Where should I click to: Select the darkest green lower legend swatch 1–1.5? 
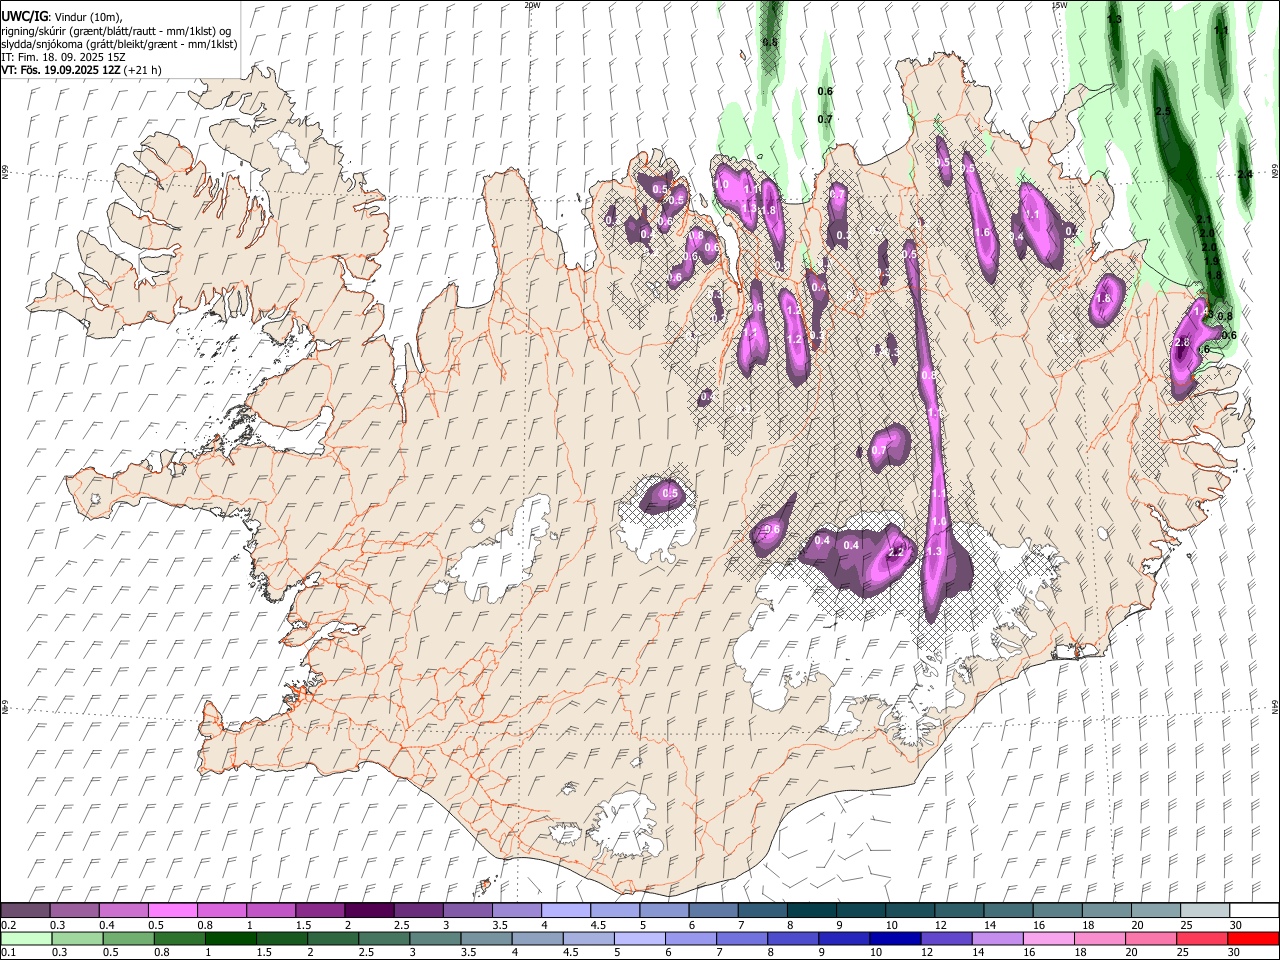(x=231, y=939)
